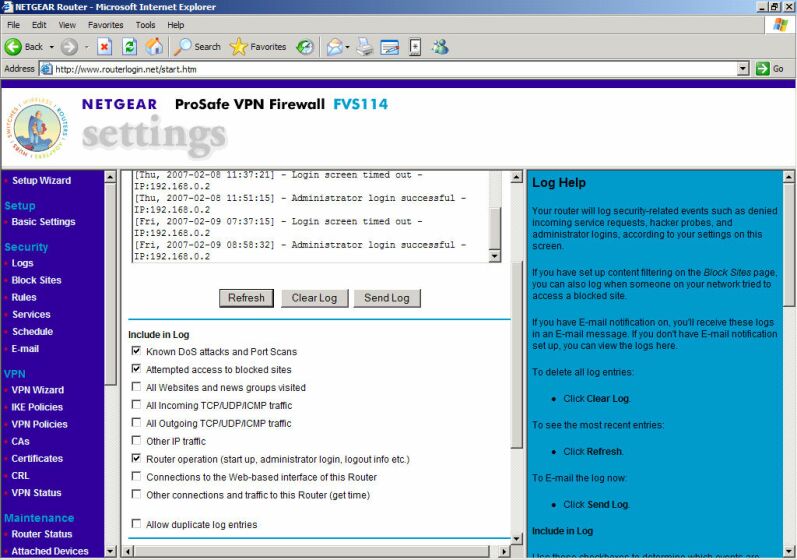Click the NETGEAR round logo image
This screenshot has height=560, width=797.
pos(38,128)
